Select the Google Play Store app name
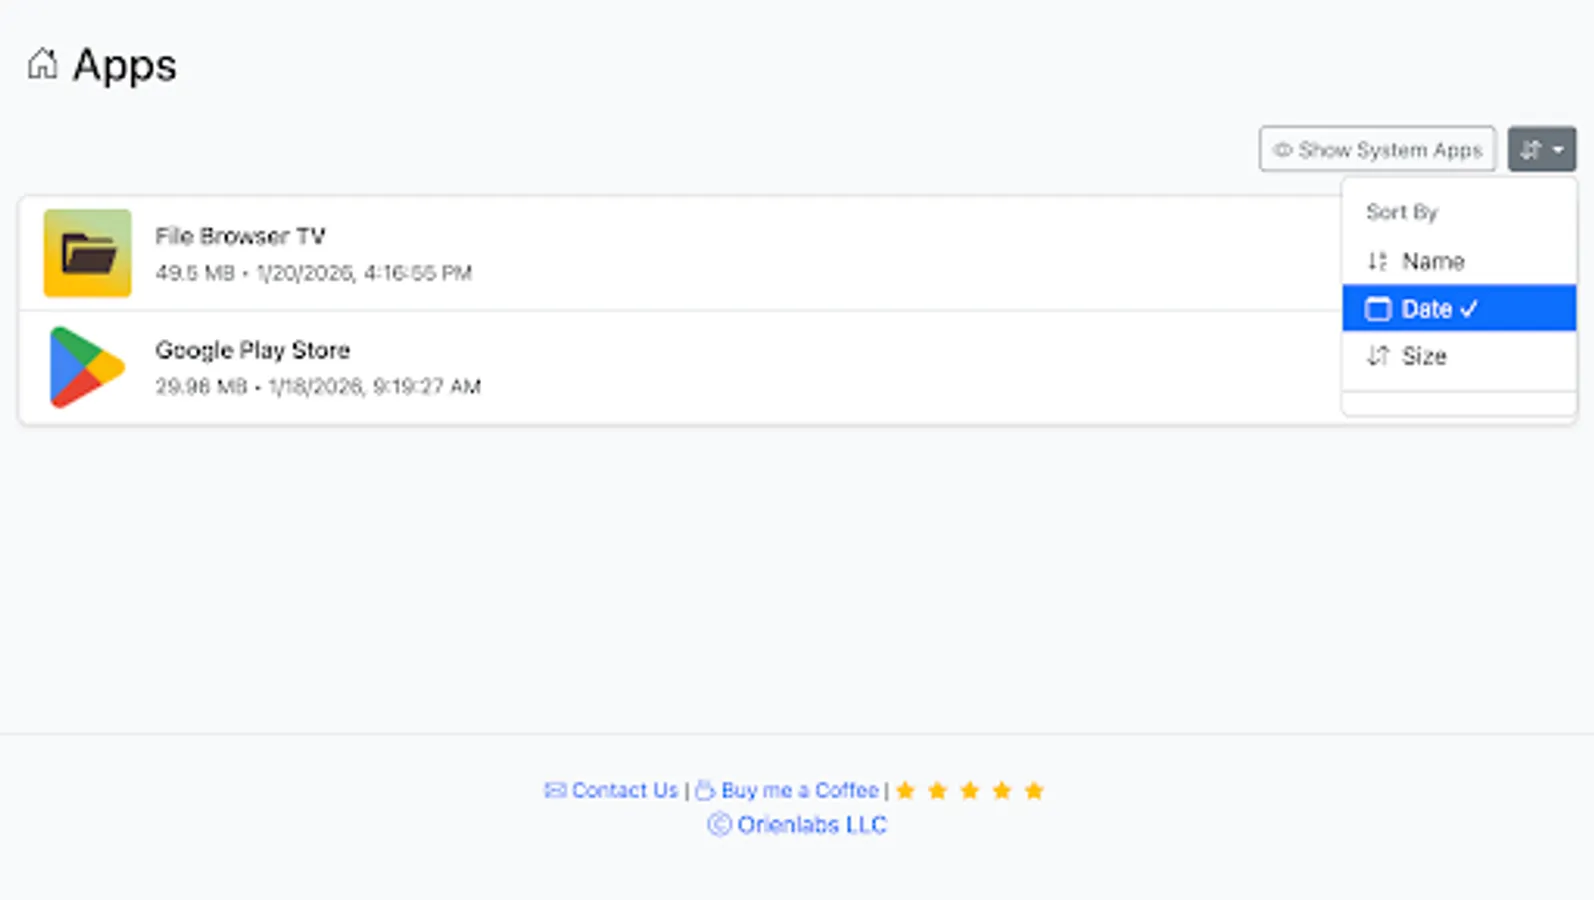This screenshot has height=900, width=1594. (252, 350)
